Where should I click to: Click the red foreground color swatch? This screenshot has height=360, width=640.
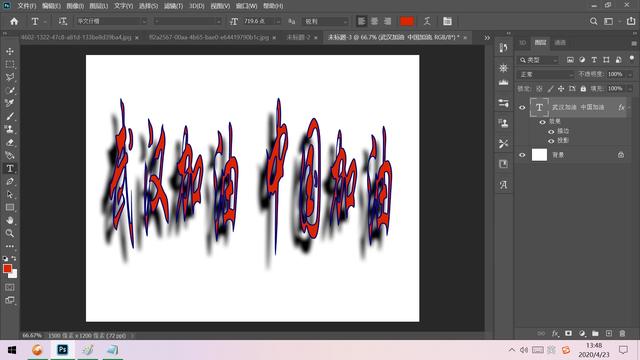[x=7, y=269]
